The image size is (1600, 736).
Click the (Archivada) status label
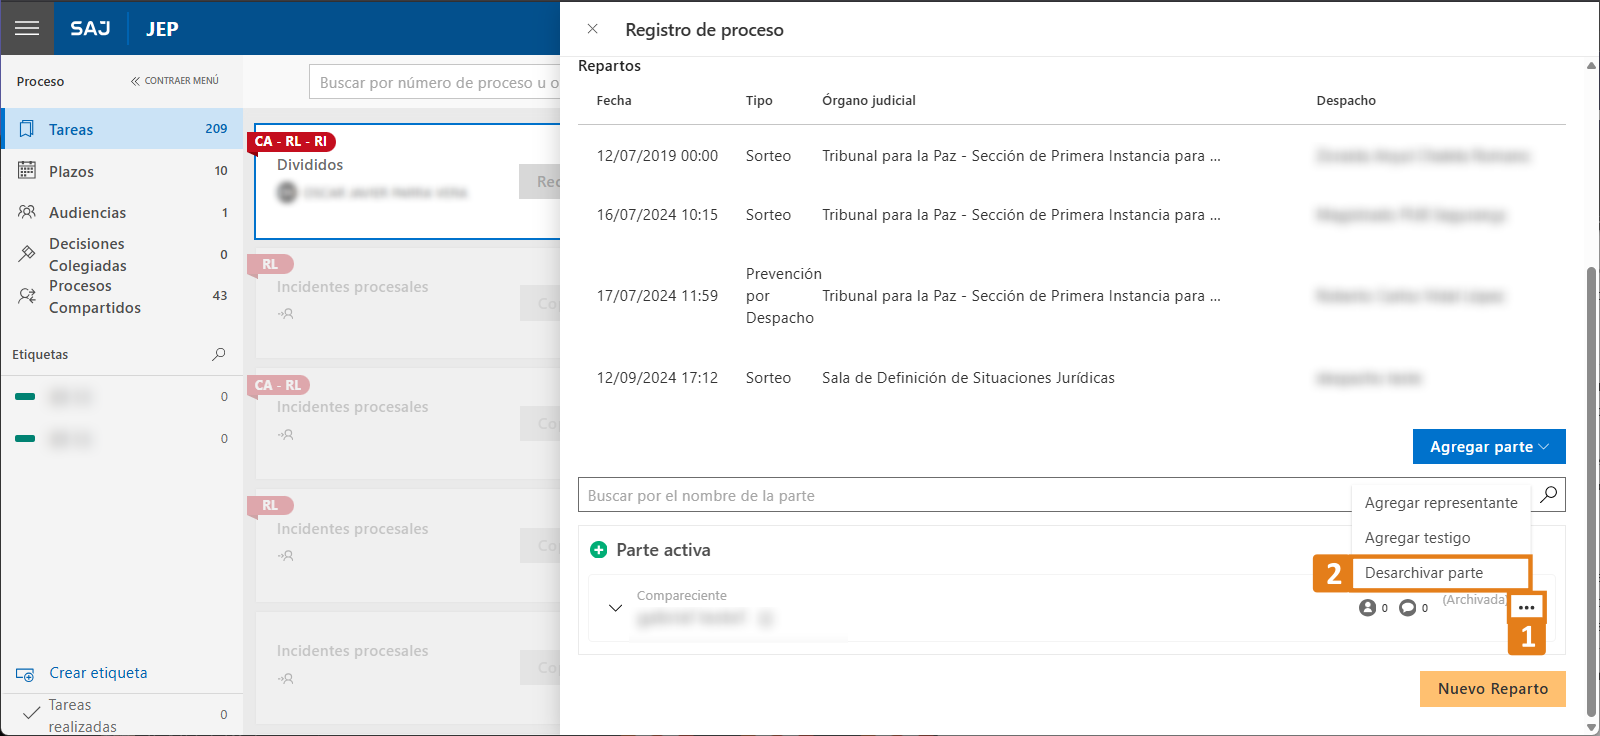[1475, 600]
